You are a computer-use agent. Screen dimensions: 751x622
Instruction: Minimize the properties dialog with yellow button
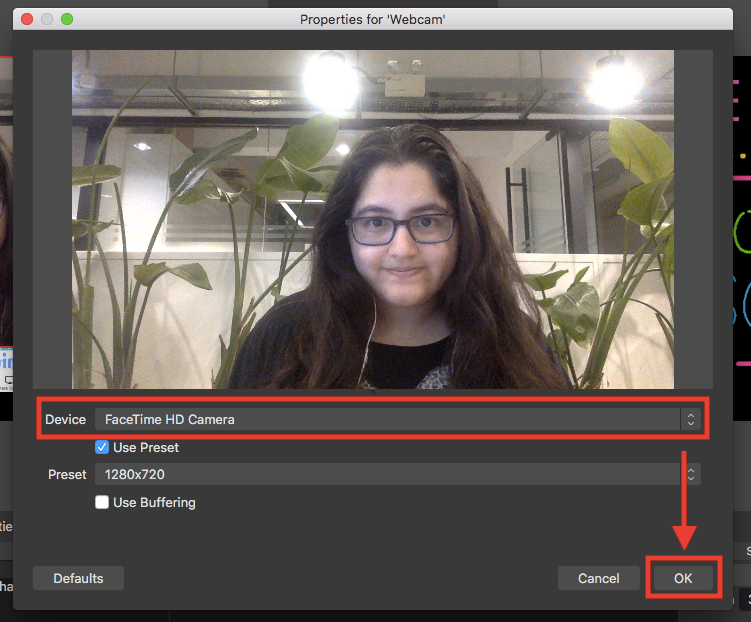click(47, 19)
